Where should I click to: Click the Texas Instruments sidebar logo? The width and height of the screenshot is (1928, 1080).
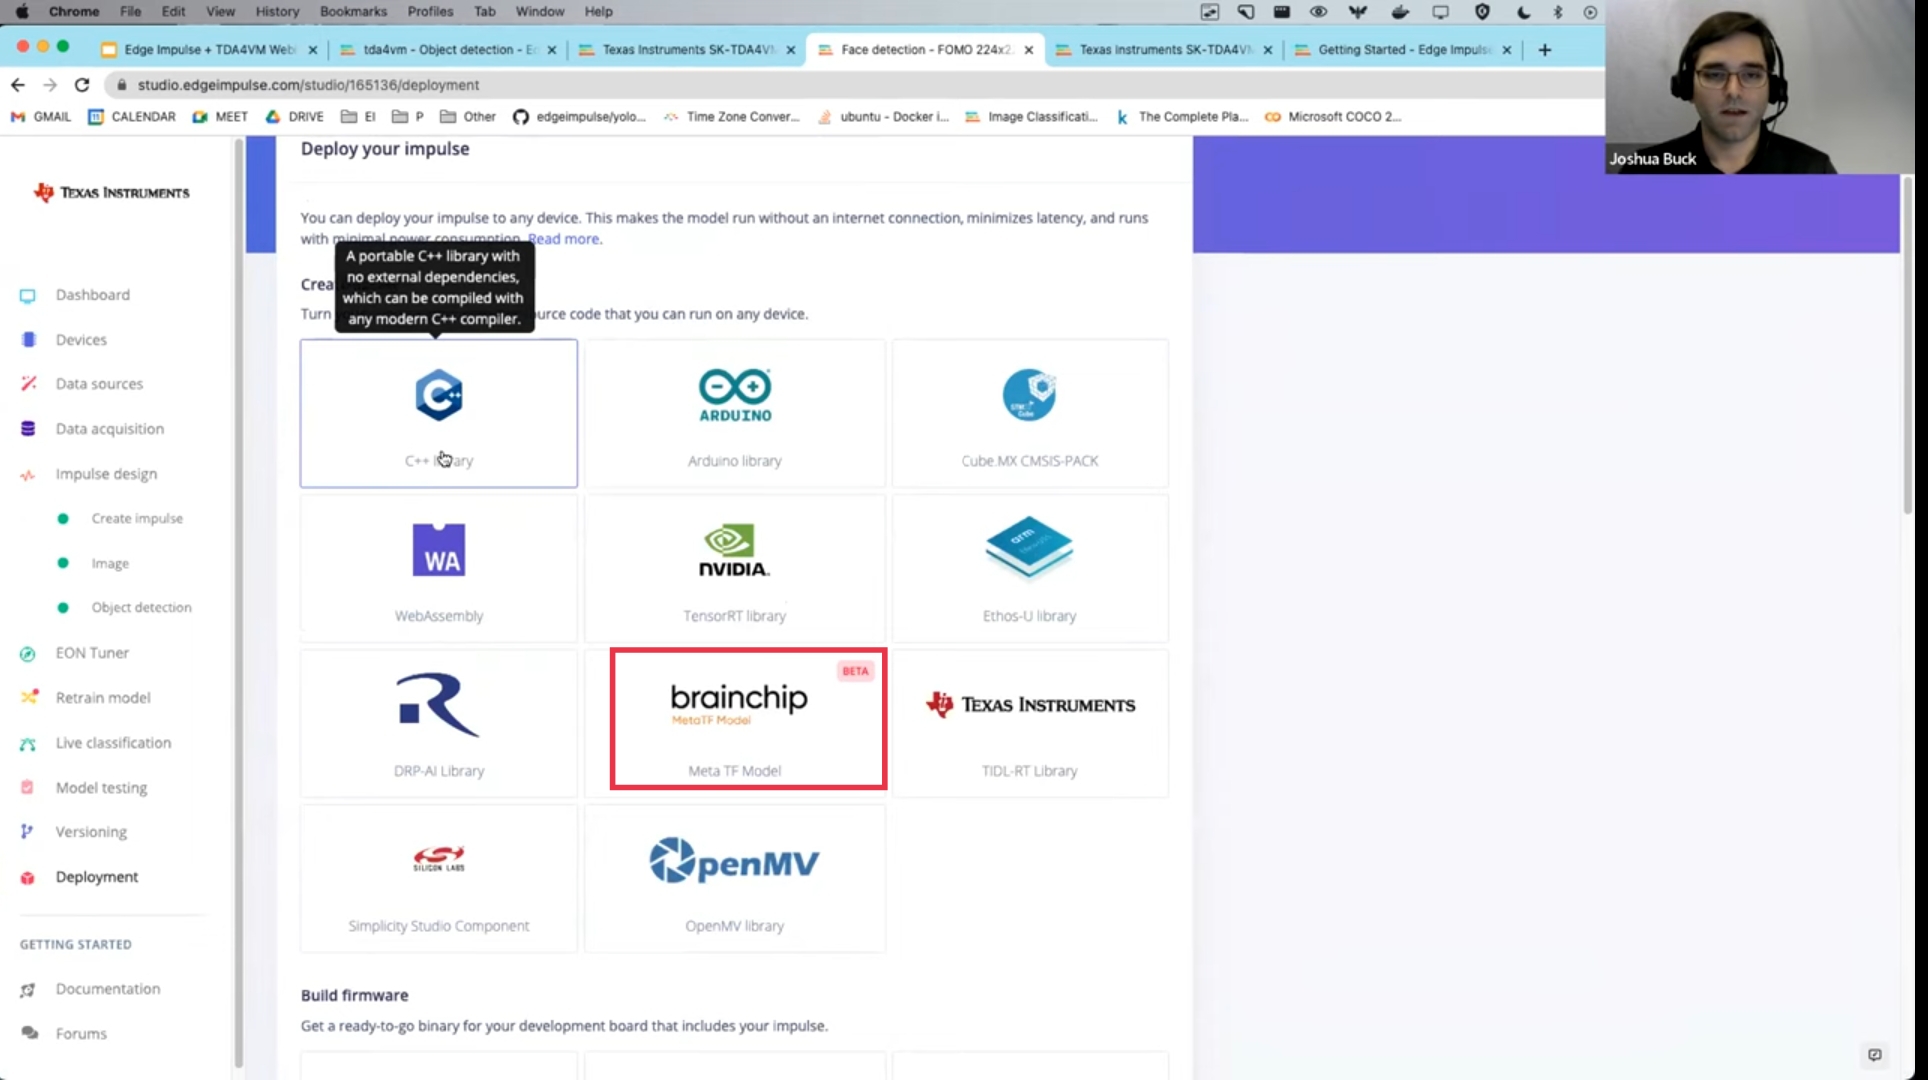(111, 192)
